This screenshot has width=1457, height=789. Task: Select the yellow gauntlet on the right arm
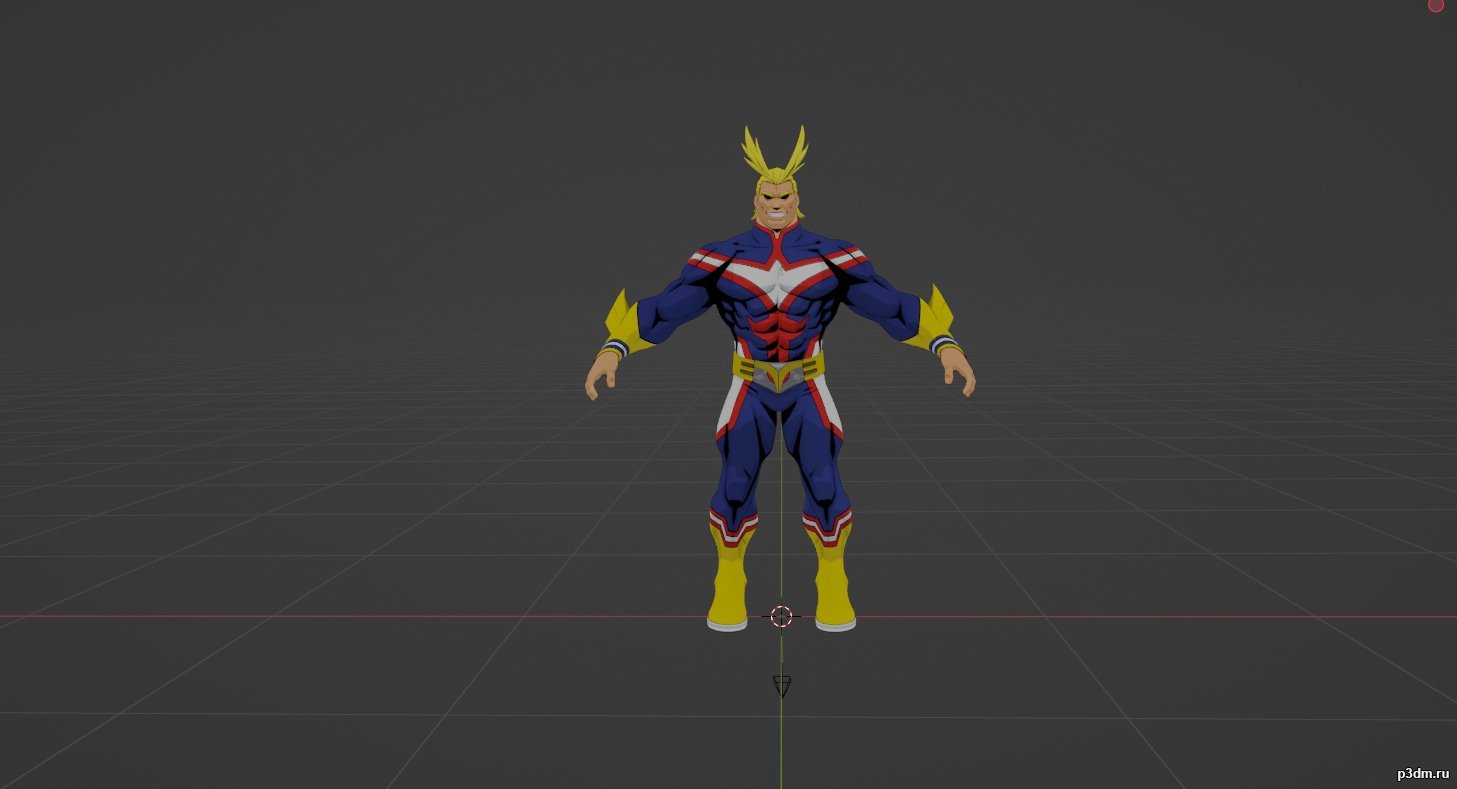click(x=934, y=322)
